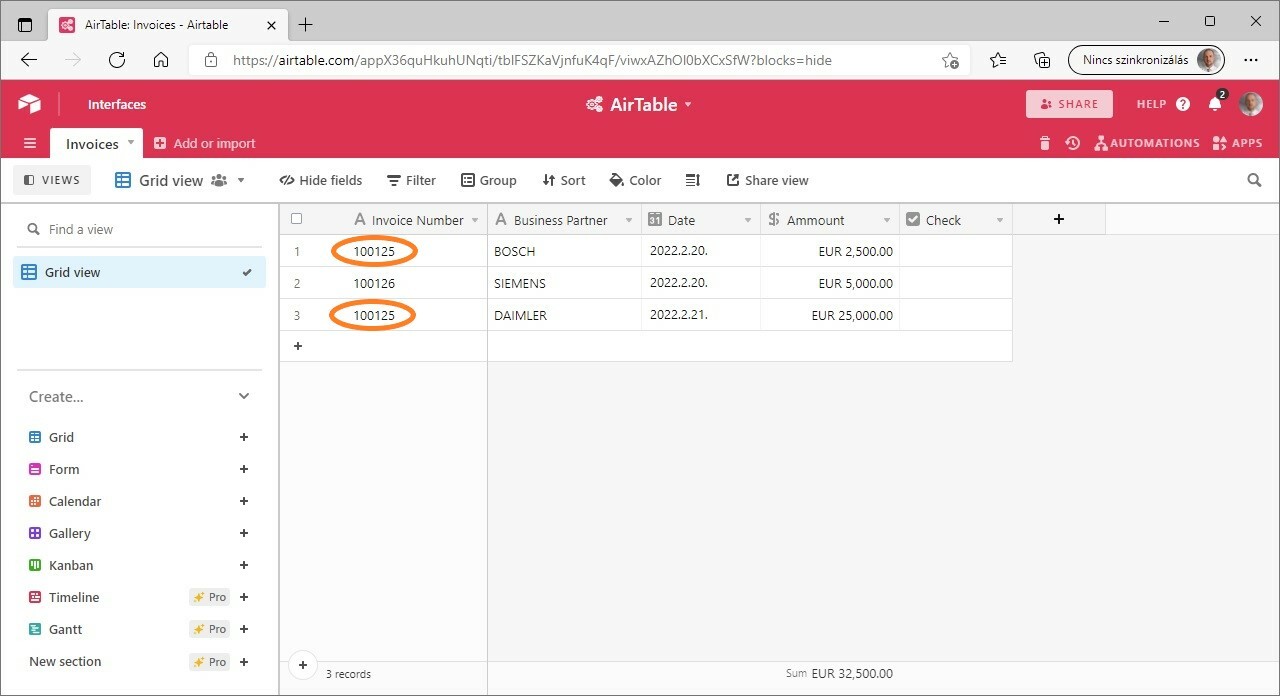Open the Sort option

tap(564, 180)
